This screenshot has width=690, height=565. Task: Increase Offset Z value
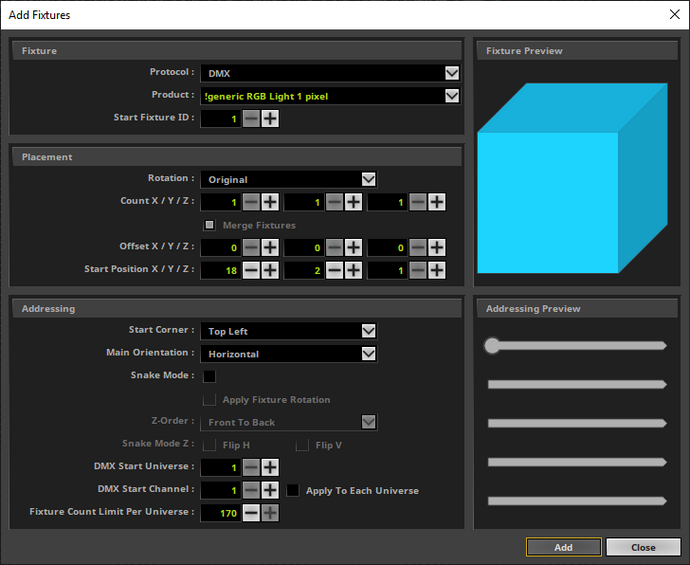(x=437, y=247)
